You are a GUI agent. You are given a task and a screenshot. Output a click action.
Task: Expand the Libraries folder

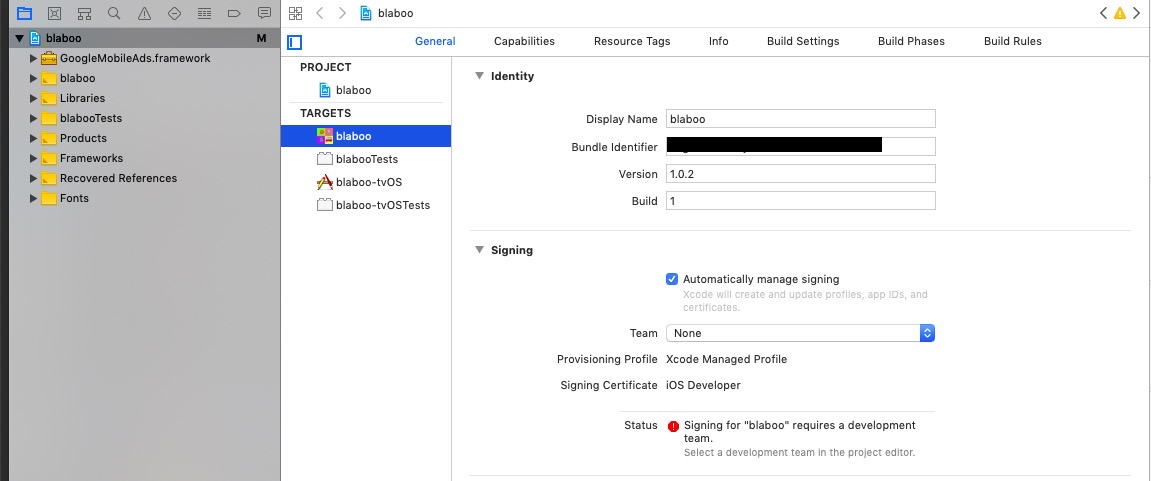click(33, 98)
